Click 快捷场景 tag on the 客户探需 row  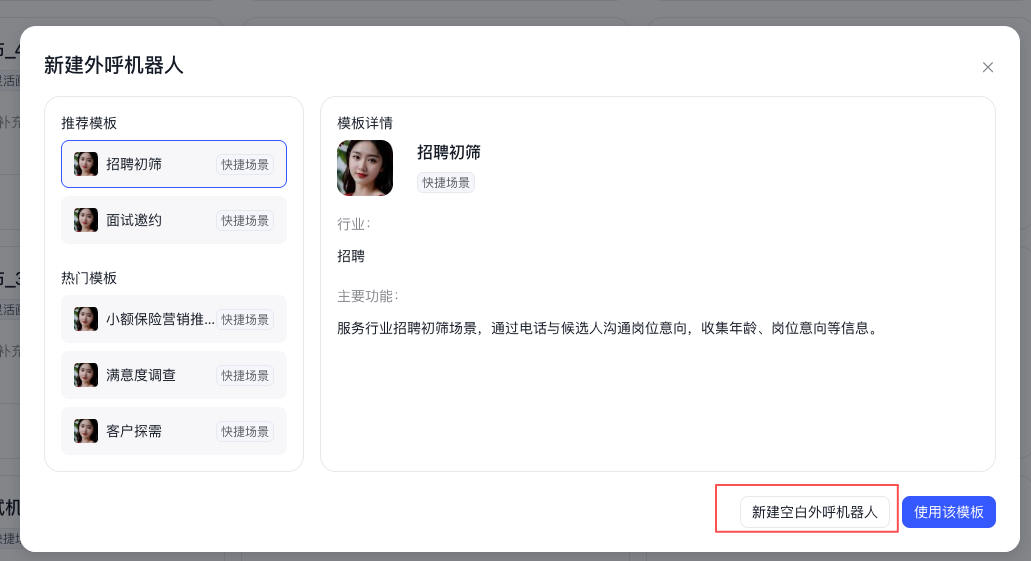245,431
